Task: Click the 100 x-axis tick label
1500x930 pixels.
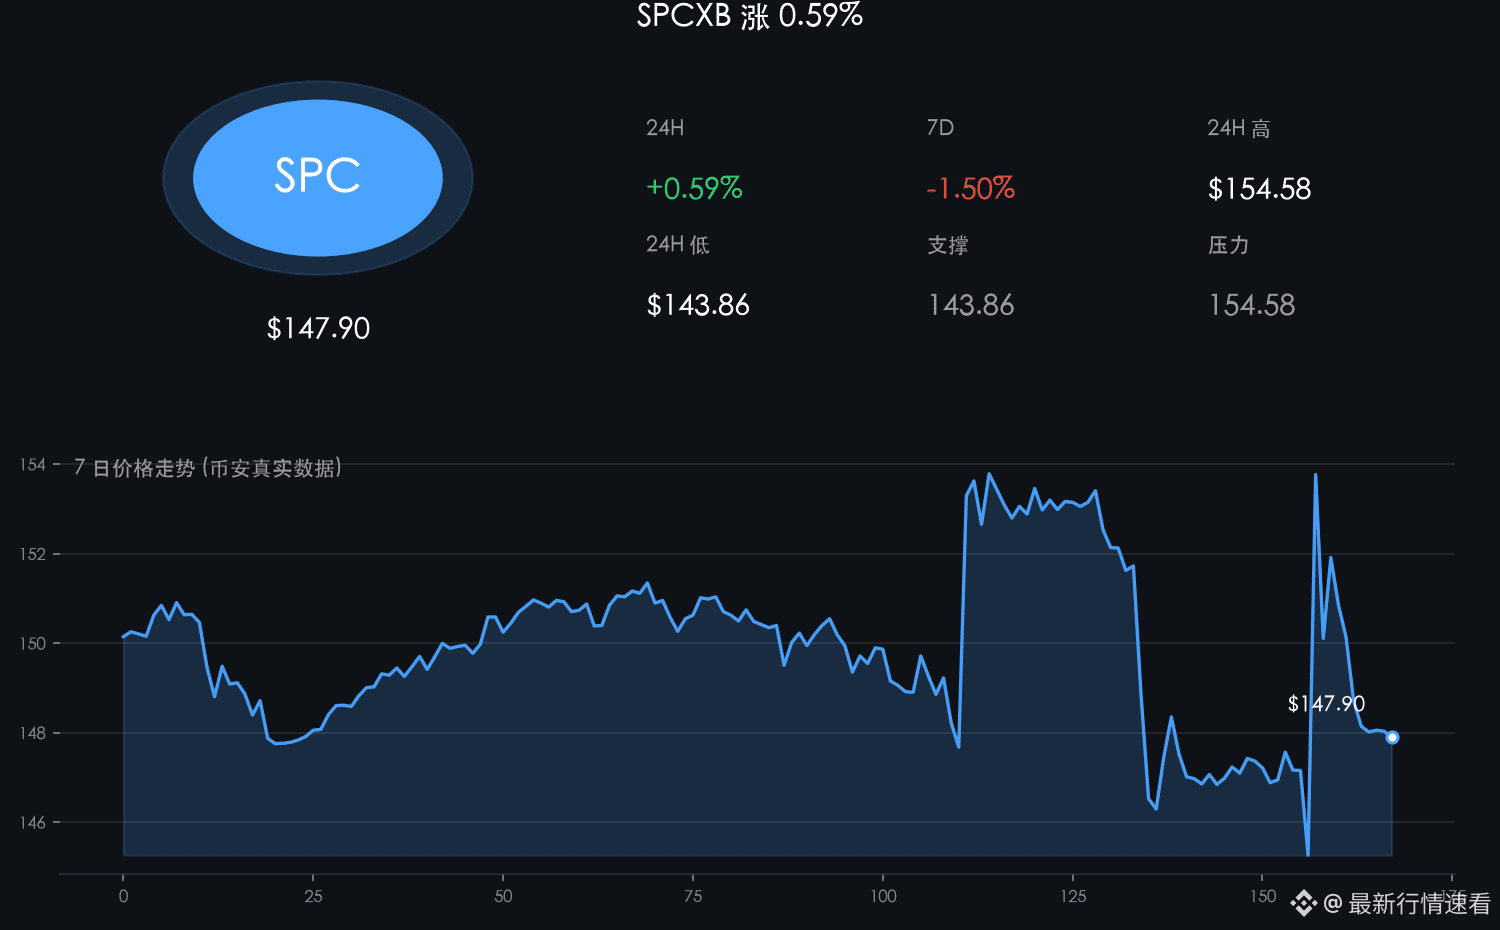Action: (x=883, y=896)
